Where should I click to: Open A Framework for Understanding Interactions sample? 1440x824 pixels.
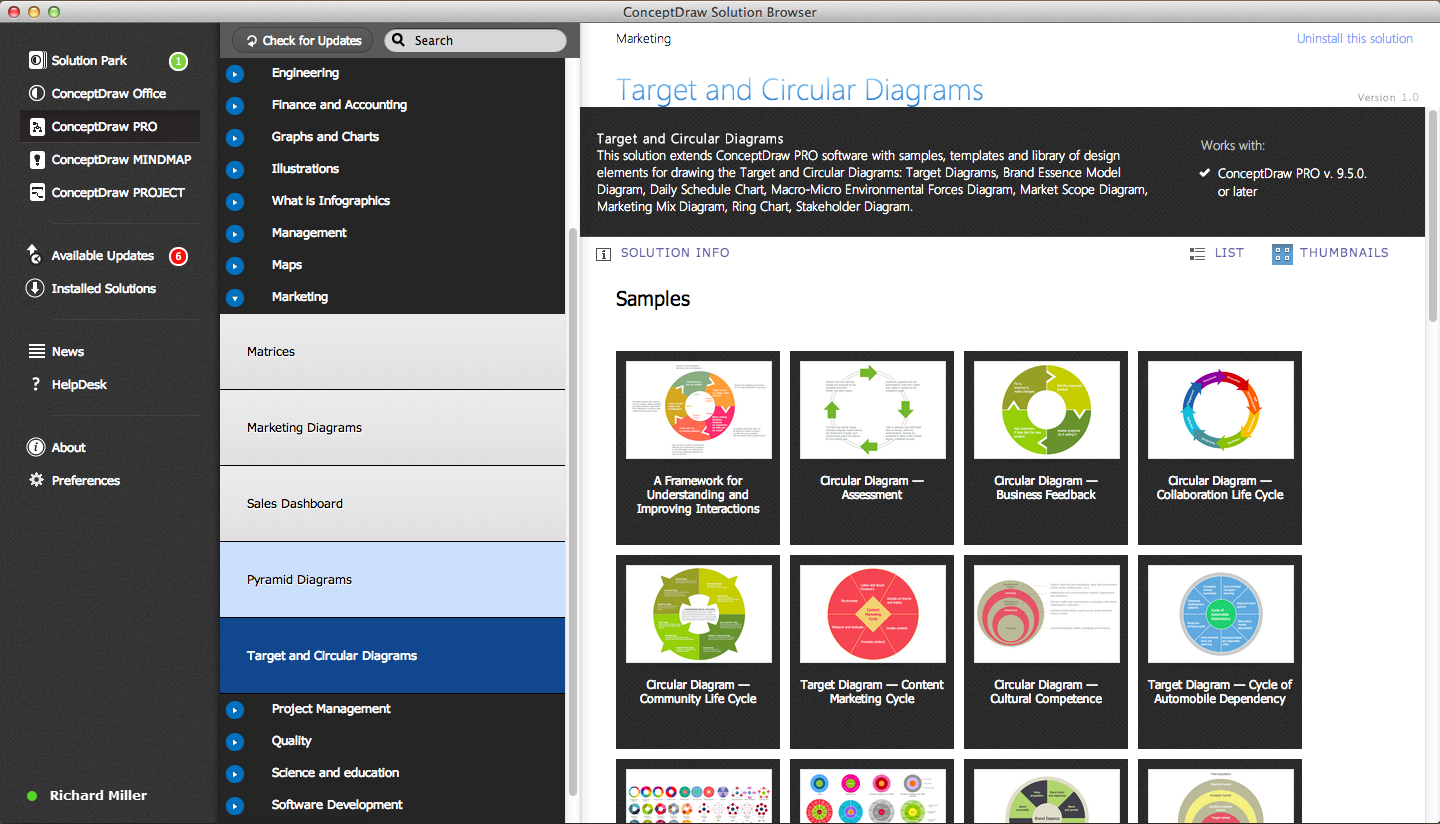(x=698, y=448)
